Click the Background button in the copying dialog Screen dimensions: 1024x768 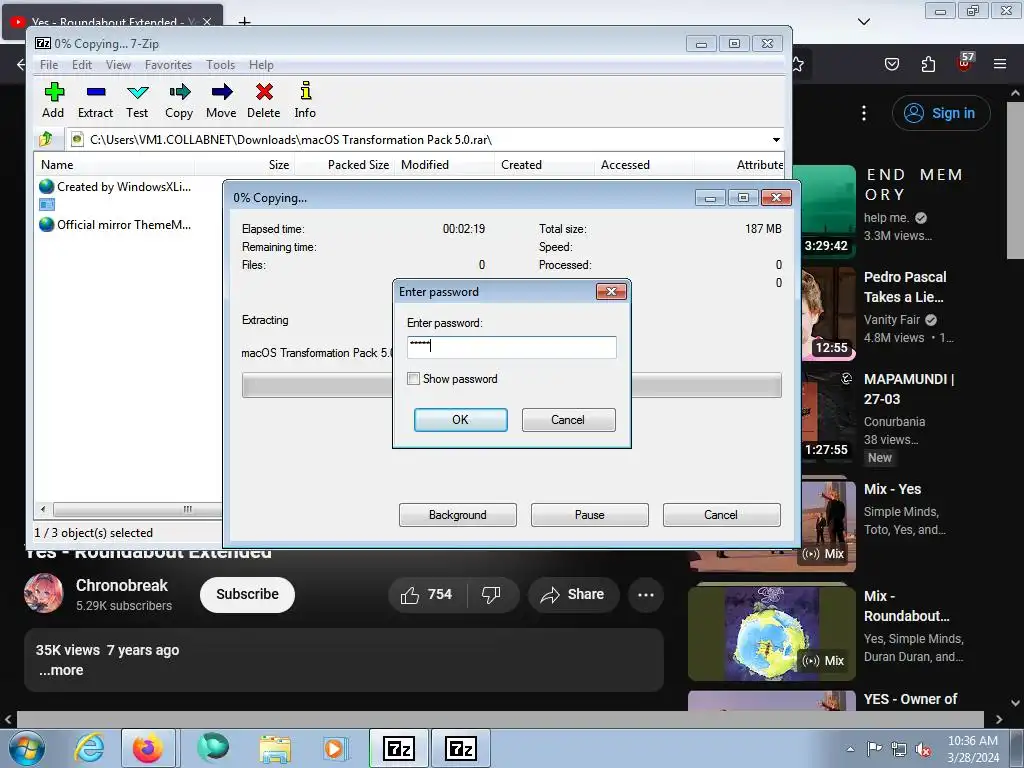pos(458,515)
